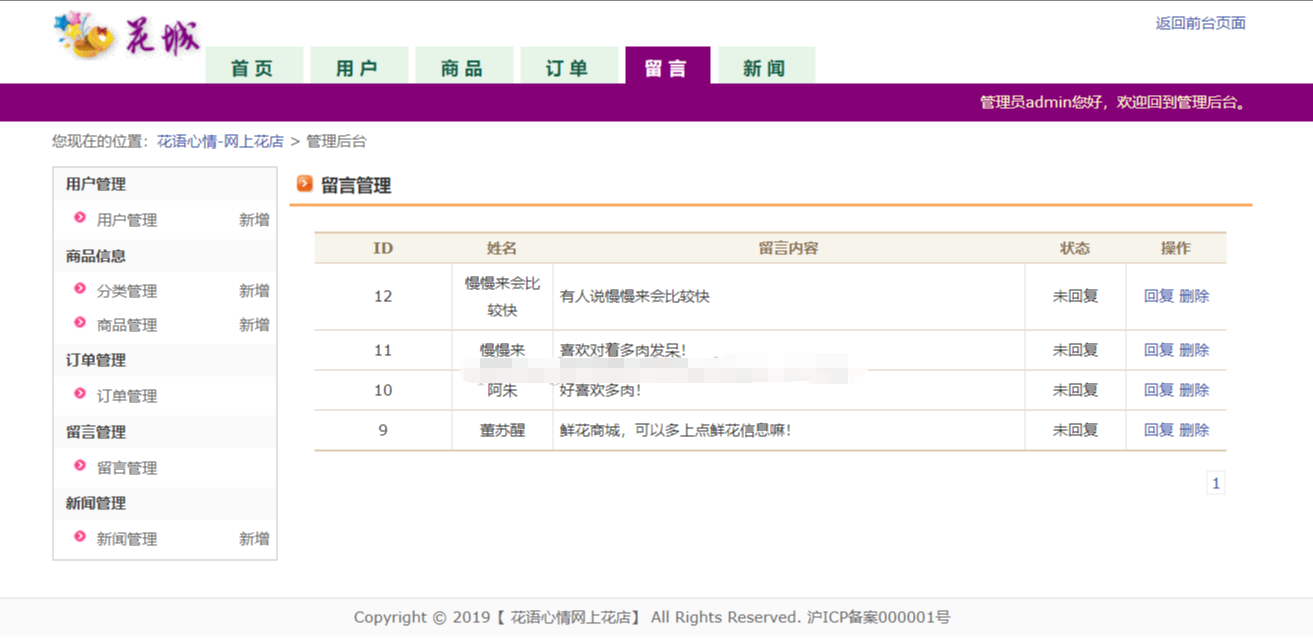
Task: Click the pink bullet icon next to 订单管理
Action: click(80, 394)
